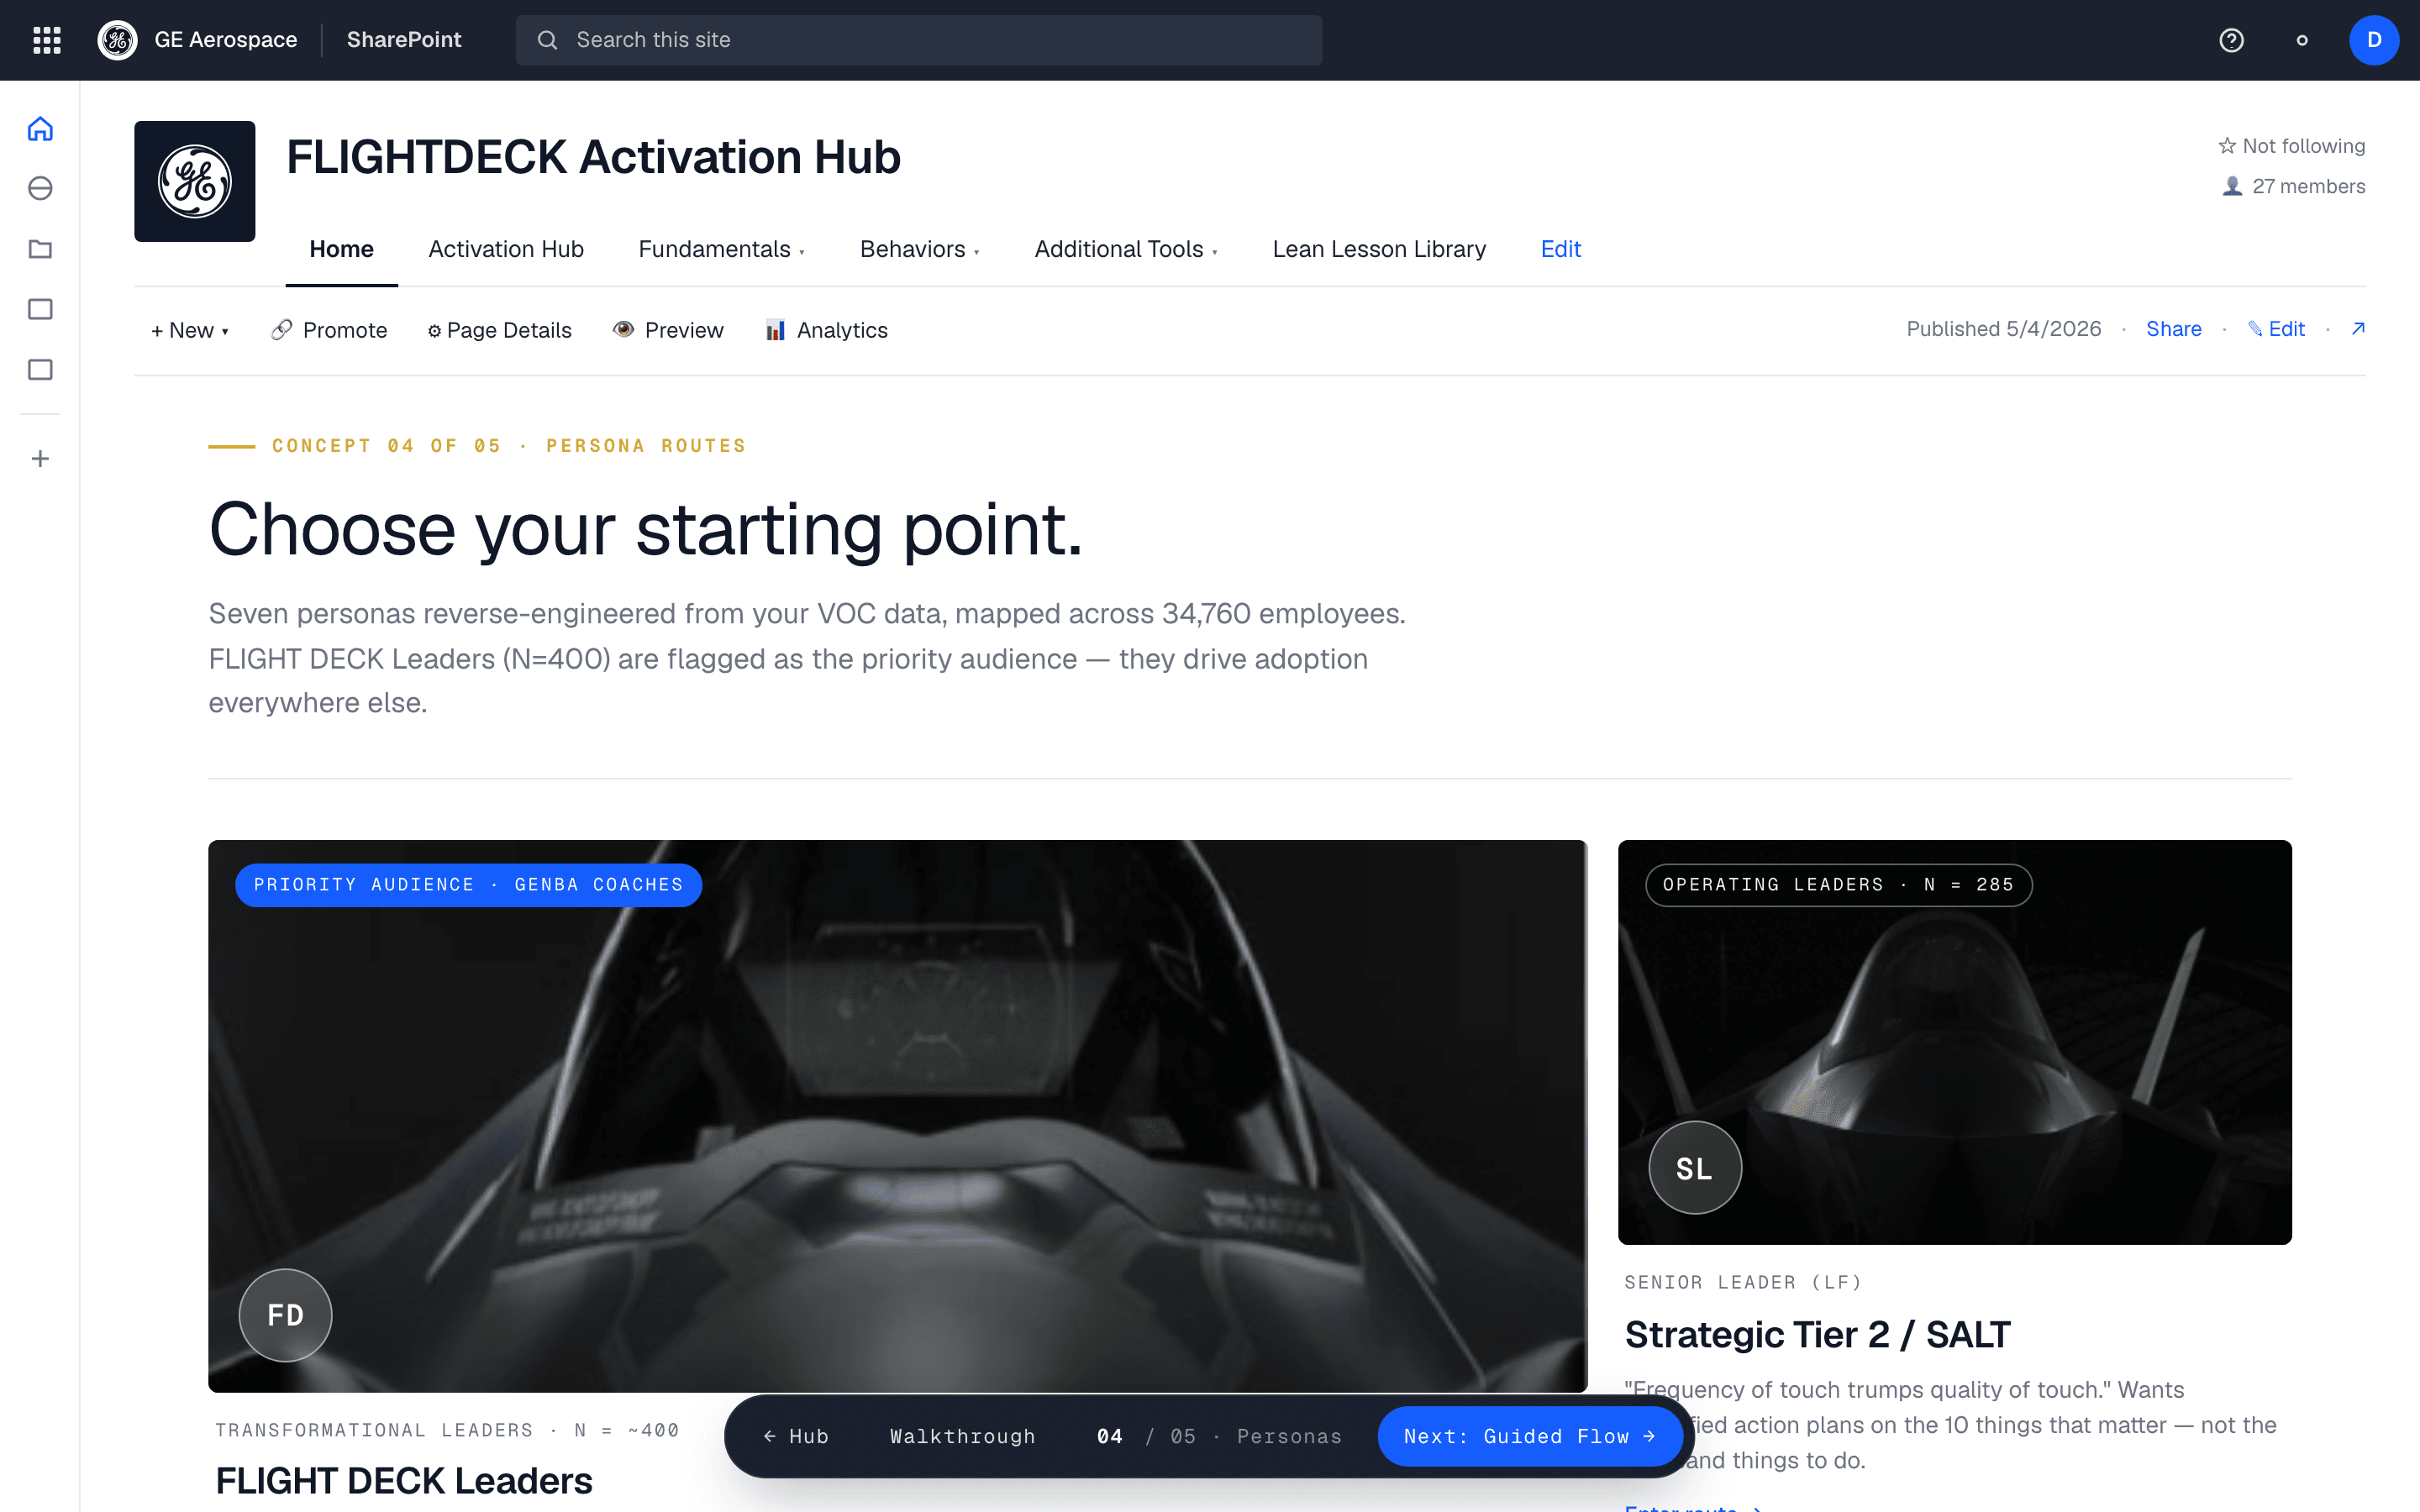The image size is (2420, 1512).
Task: Click the Priority Audience Genba Coaches badge
Action: coord(468,885)
